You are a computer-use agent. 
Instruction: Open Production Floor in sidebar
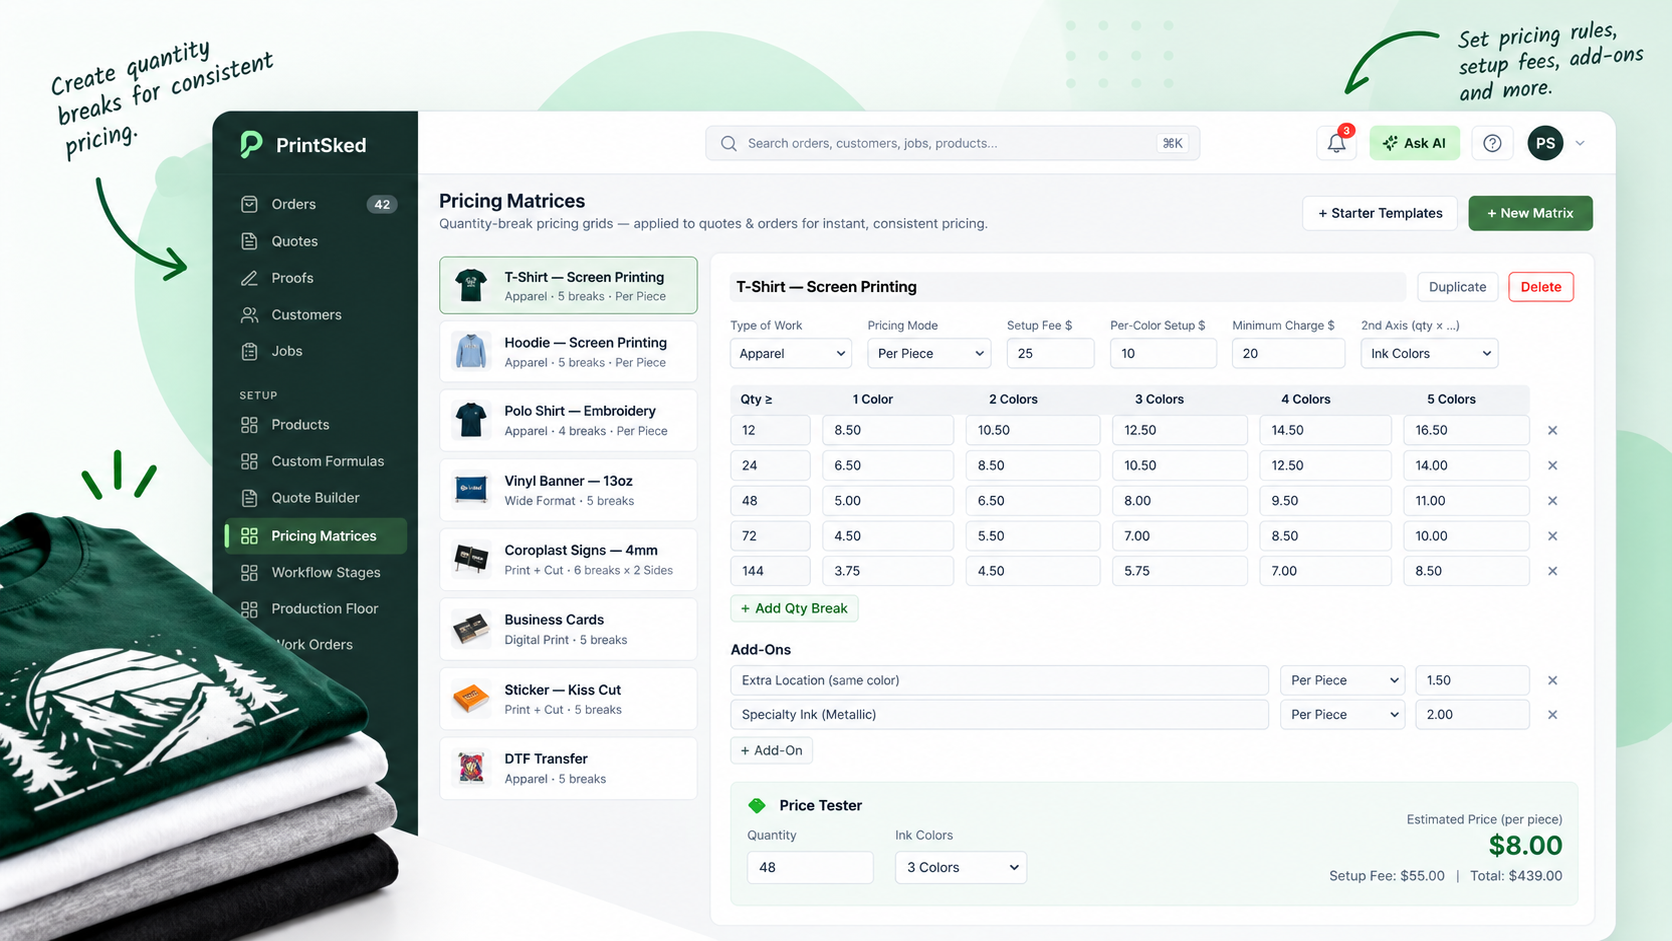point(316,608)
